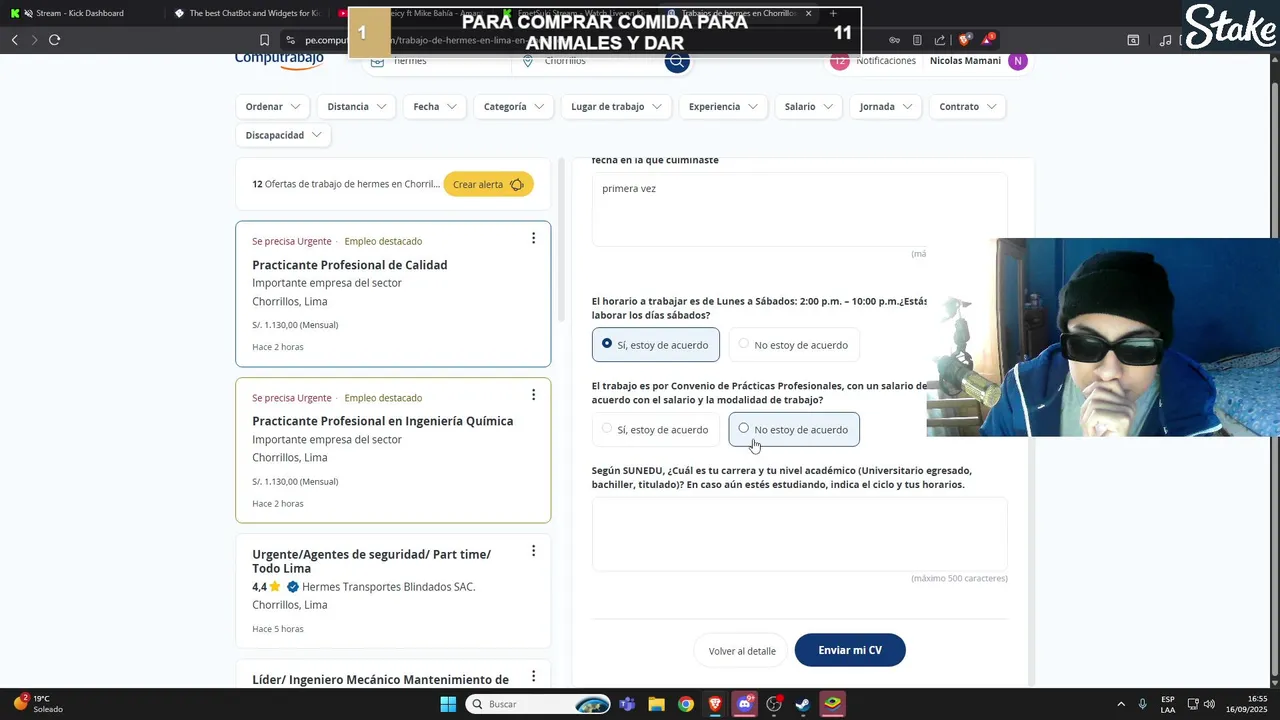Toggle reader mode icon in the address bar
Screen dimensions: 1280x720
coord(917,40)
